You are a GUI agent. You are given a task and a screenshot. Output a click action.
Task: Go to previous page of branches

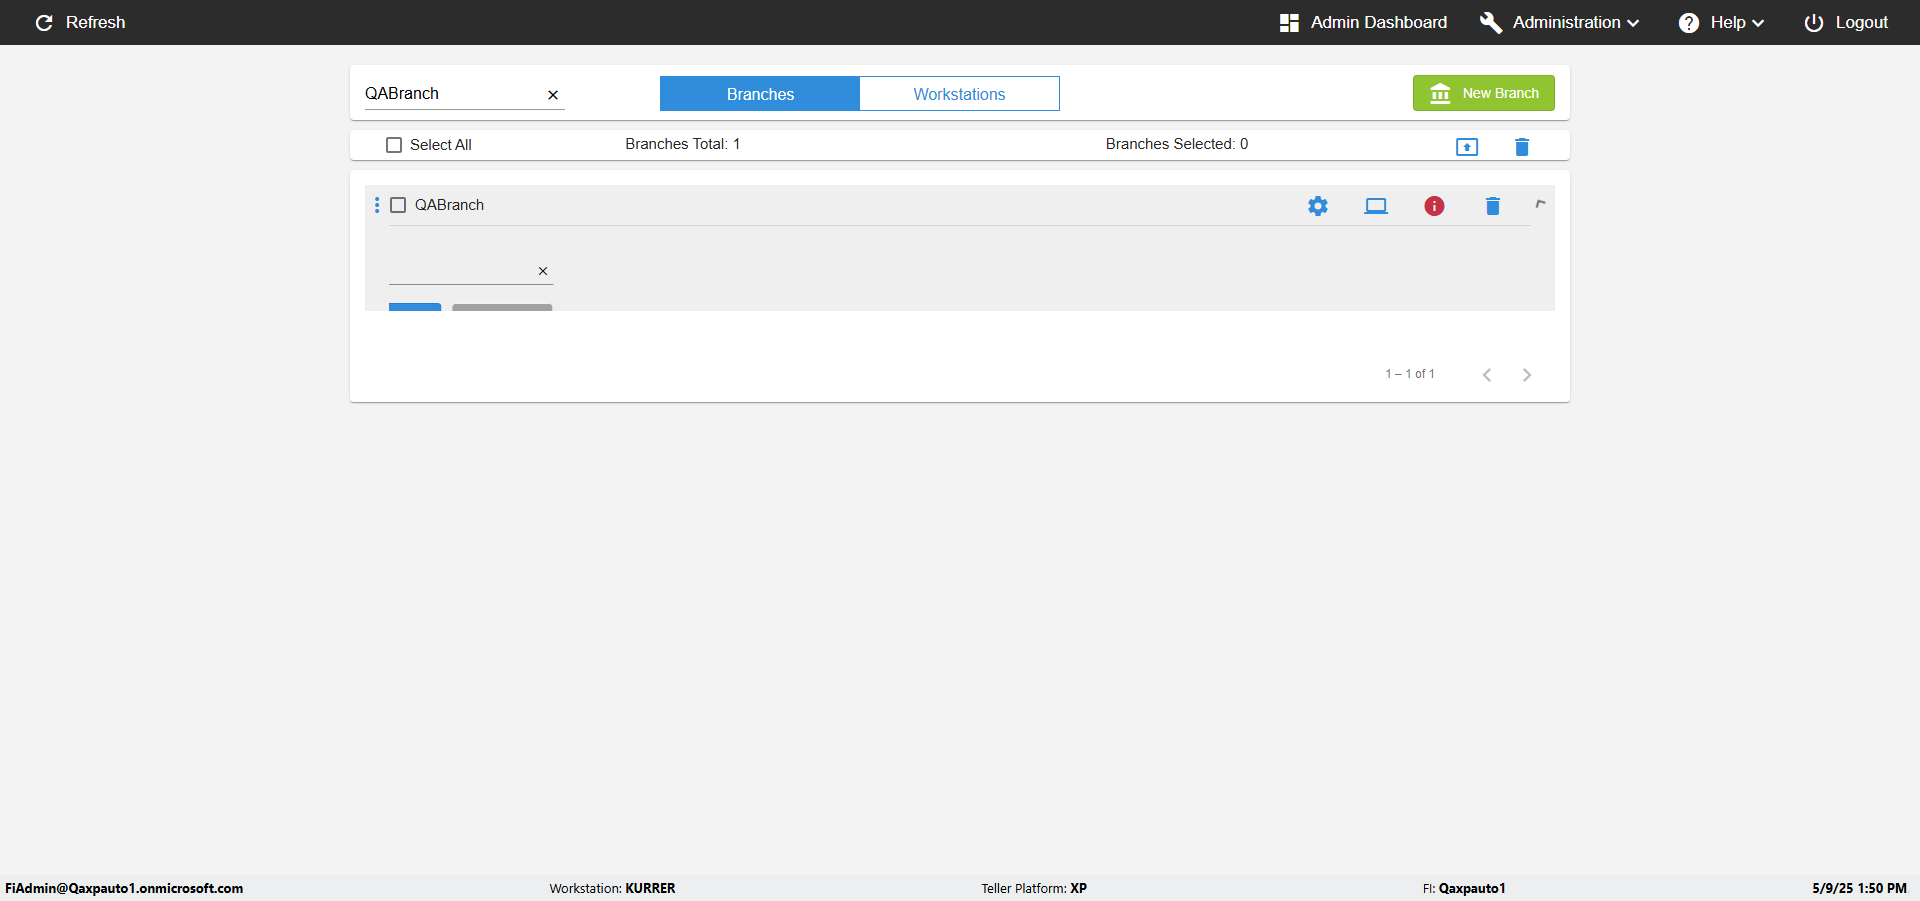[1487, 375]
